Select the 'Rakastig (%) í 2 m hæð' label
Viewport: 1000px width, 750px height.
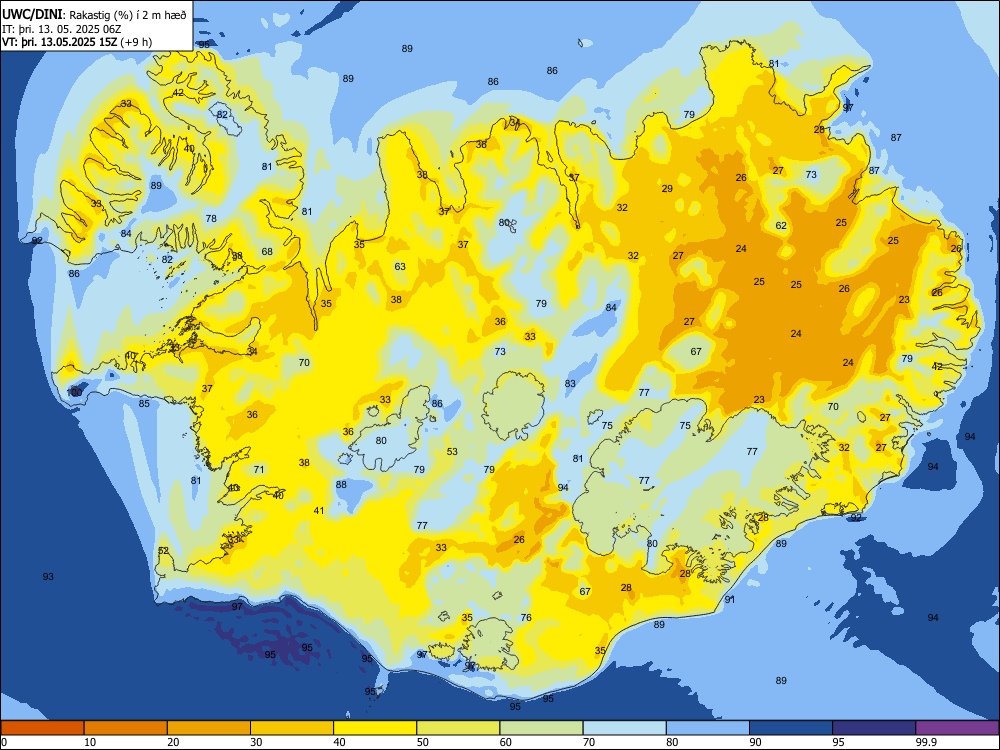click(128, 15)
